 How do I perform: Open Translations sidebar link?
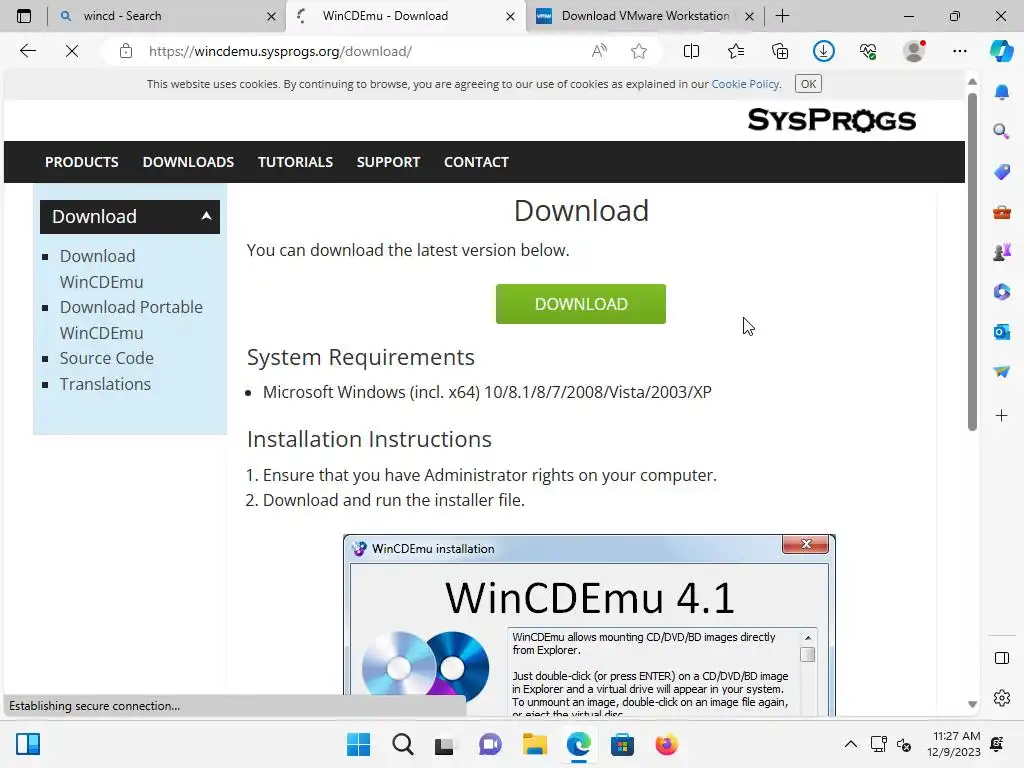pyautogui.click(x=105, y=384)
